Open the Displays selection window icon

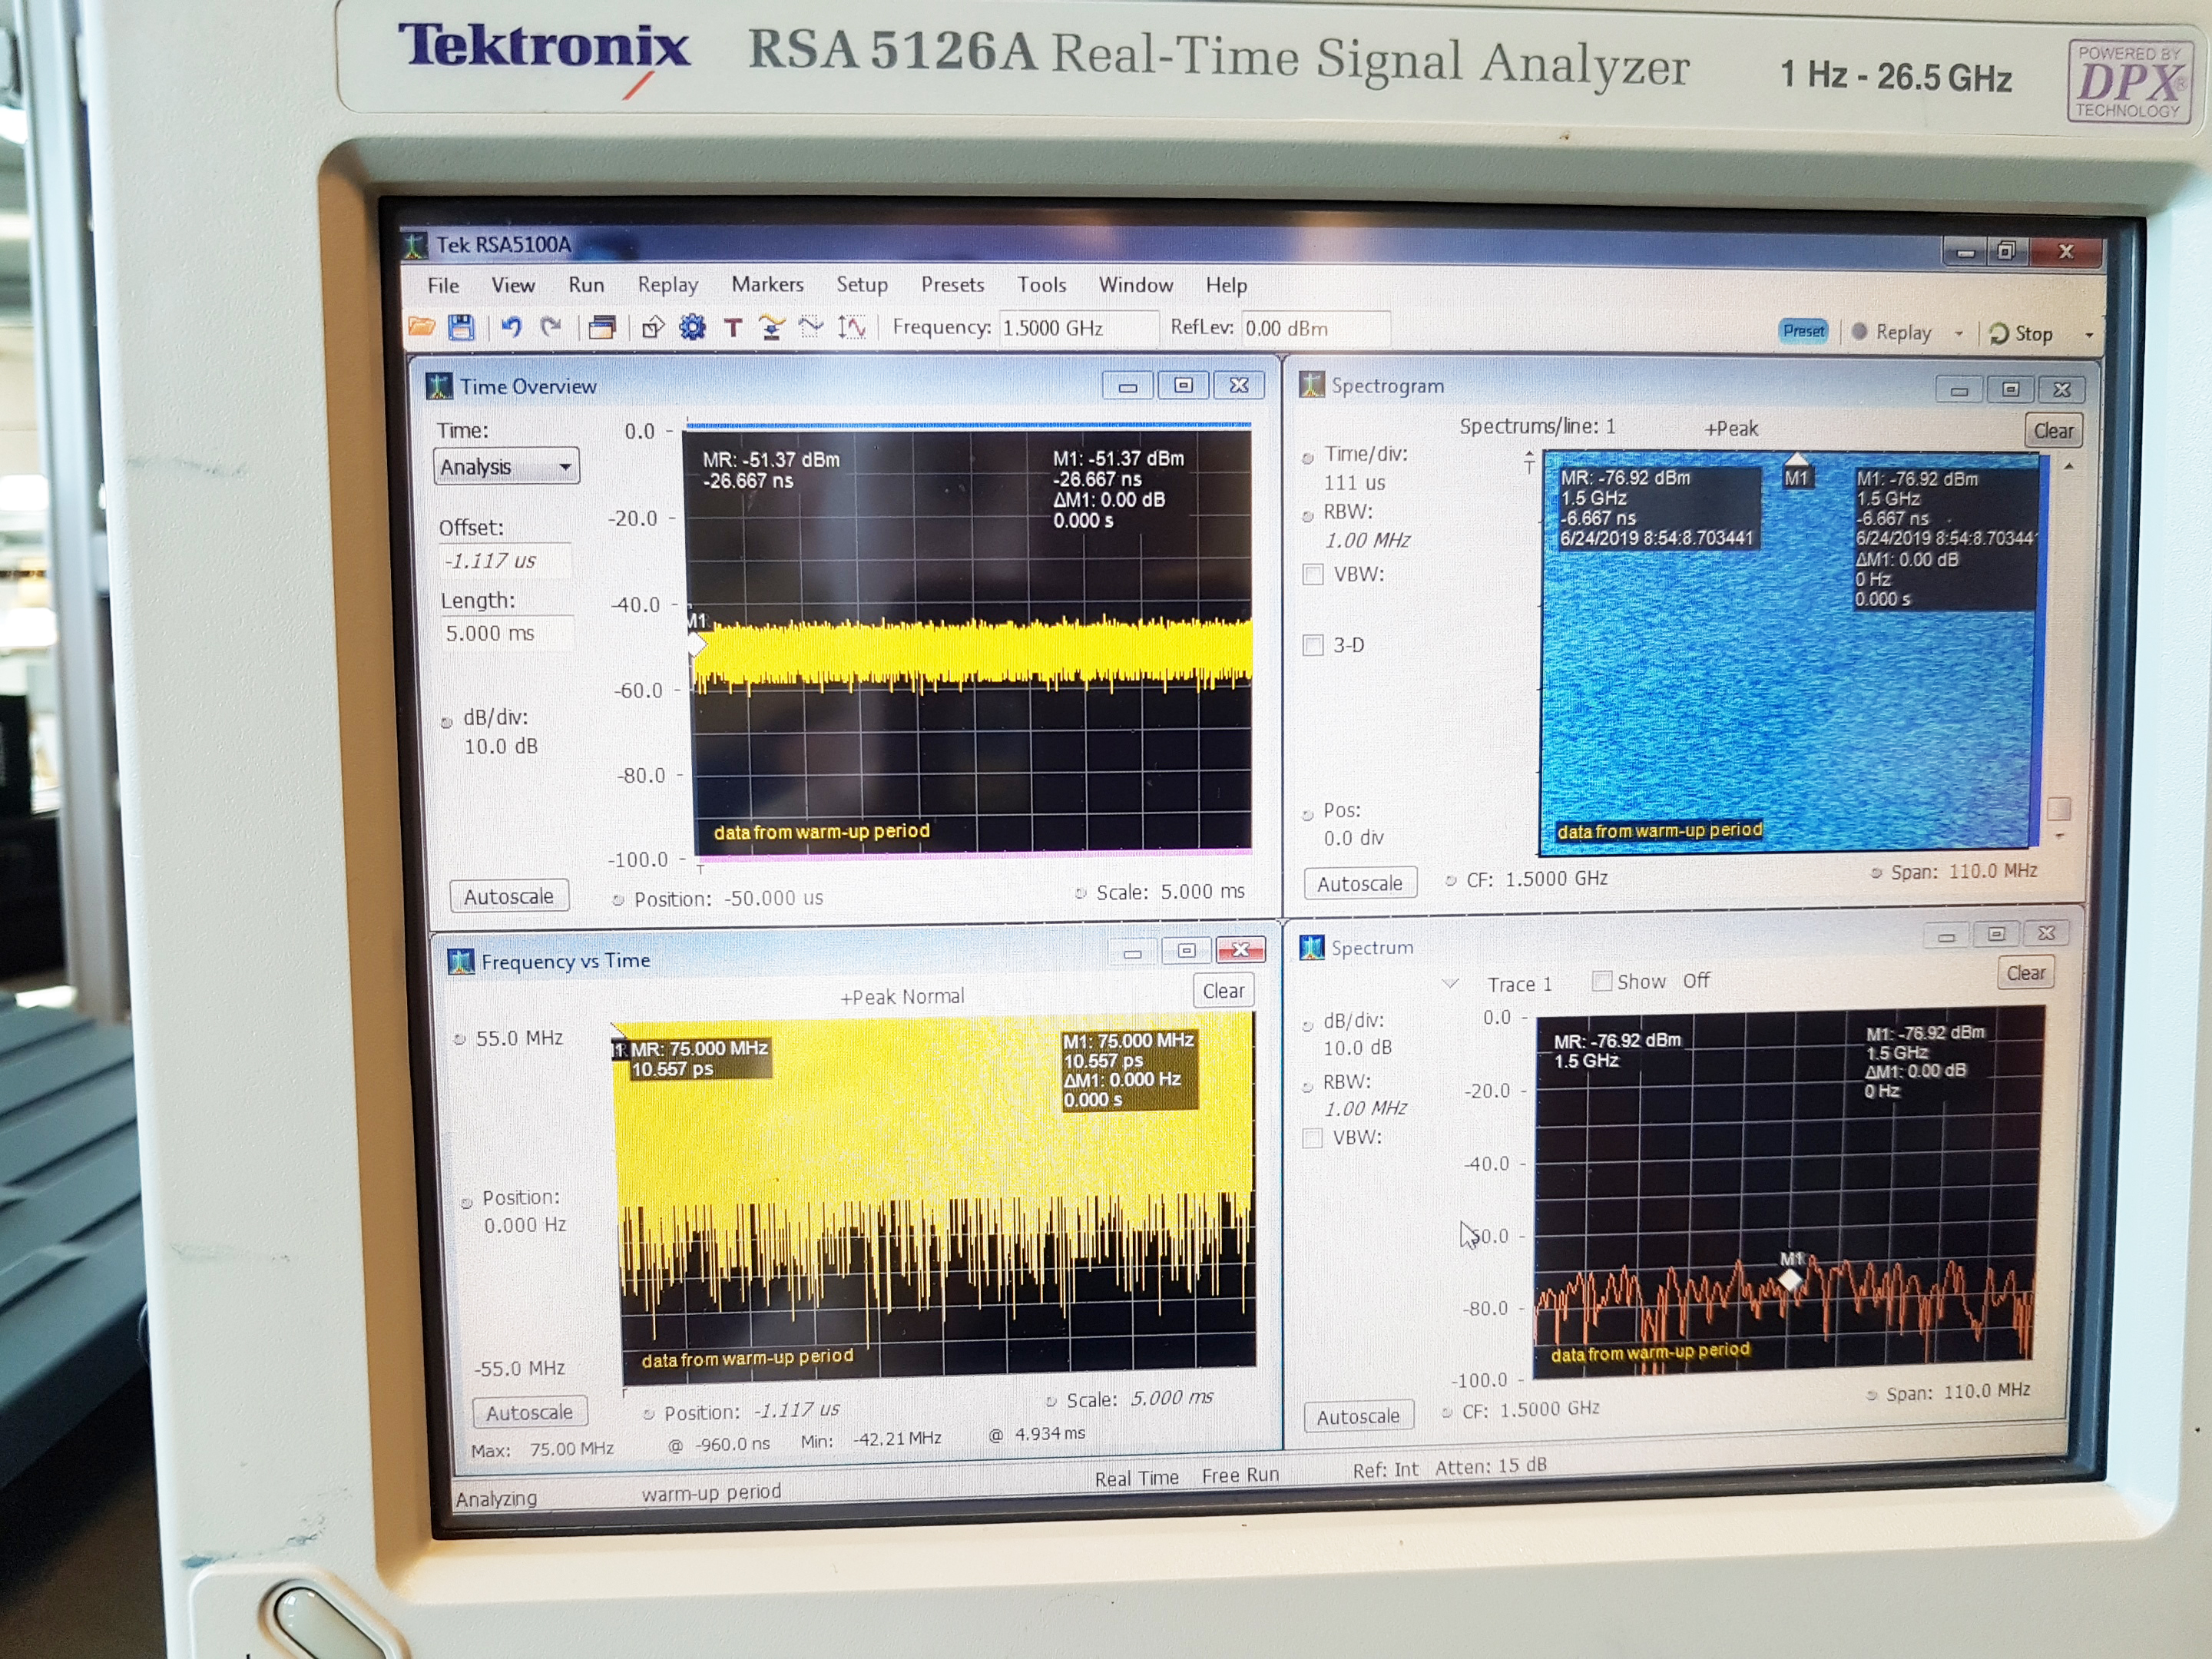point(602,327)
